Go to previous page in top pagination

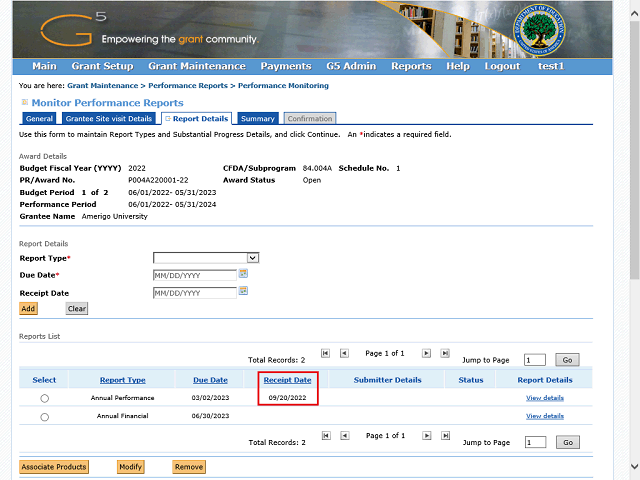[x=344, y=353]
